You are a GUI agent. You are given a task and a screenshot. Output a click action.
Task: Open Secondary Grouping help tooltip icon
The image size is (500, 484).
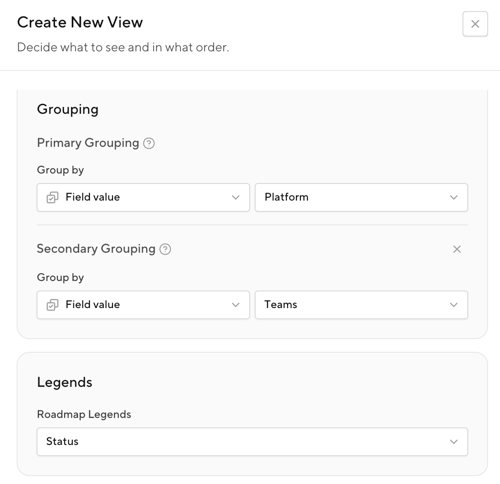[165, 249]
